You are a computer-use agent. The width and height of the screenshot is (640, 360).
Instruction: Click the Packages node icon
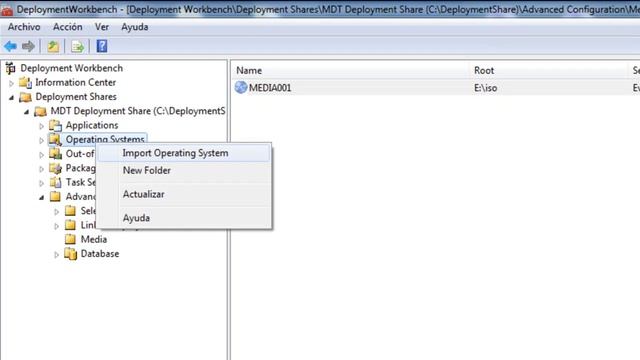(x=55, y=168)
